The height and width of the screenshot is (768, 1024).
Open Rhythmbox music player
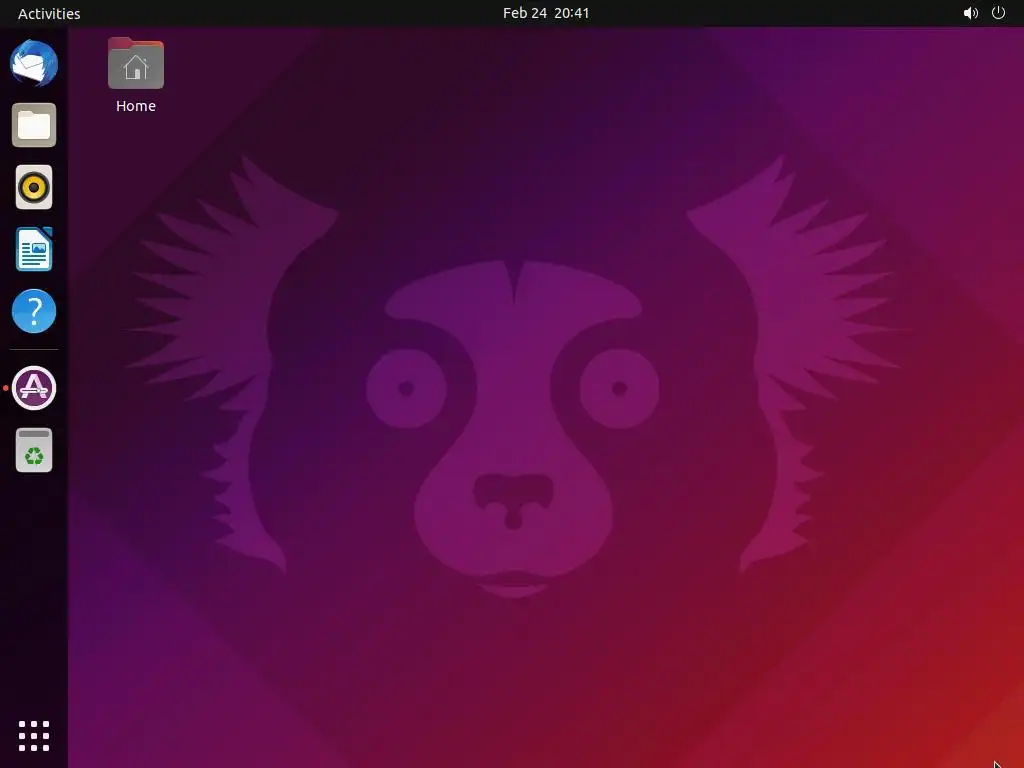pos(34,187)
